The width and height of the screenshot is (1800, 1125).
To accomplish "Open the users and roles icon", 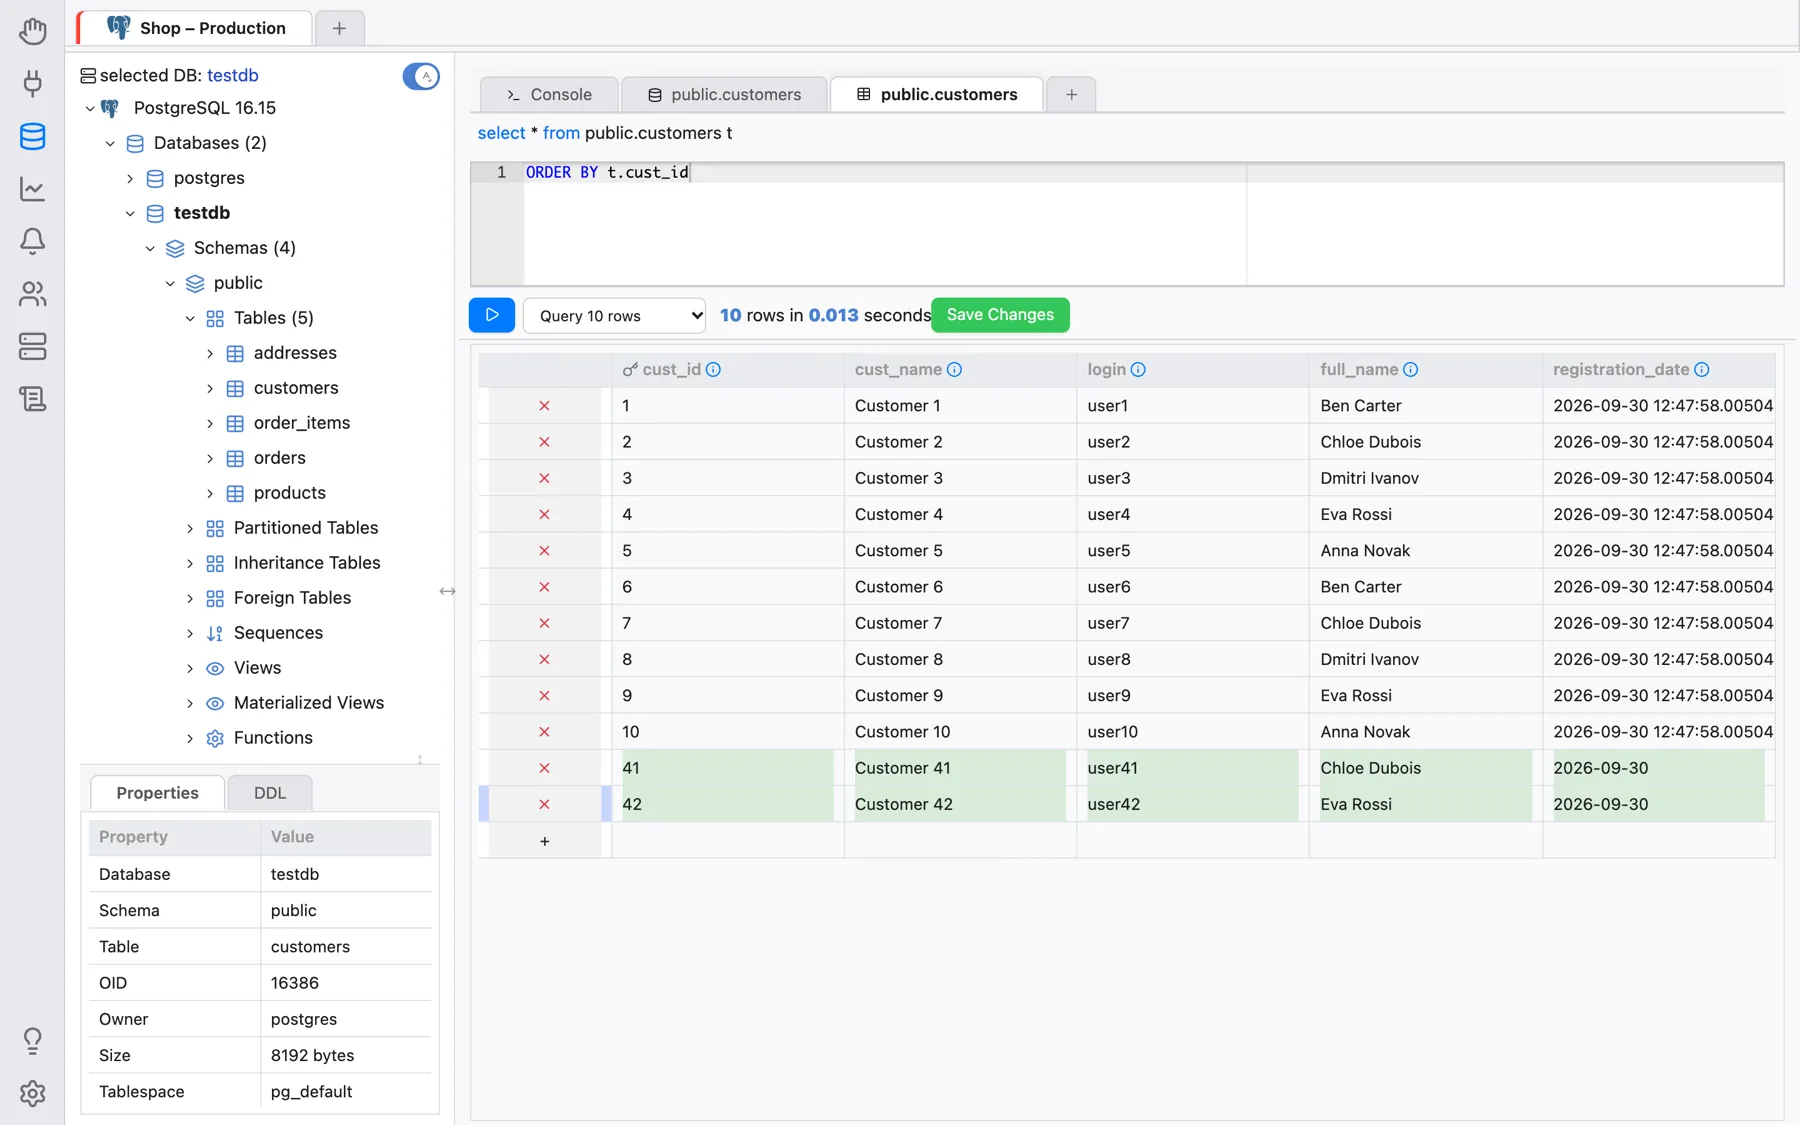I will coord(32,294).
